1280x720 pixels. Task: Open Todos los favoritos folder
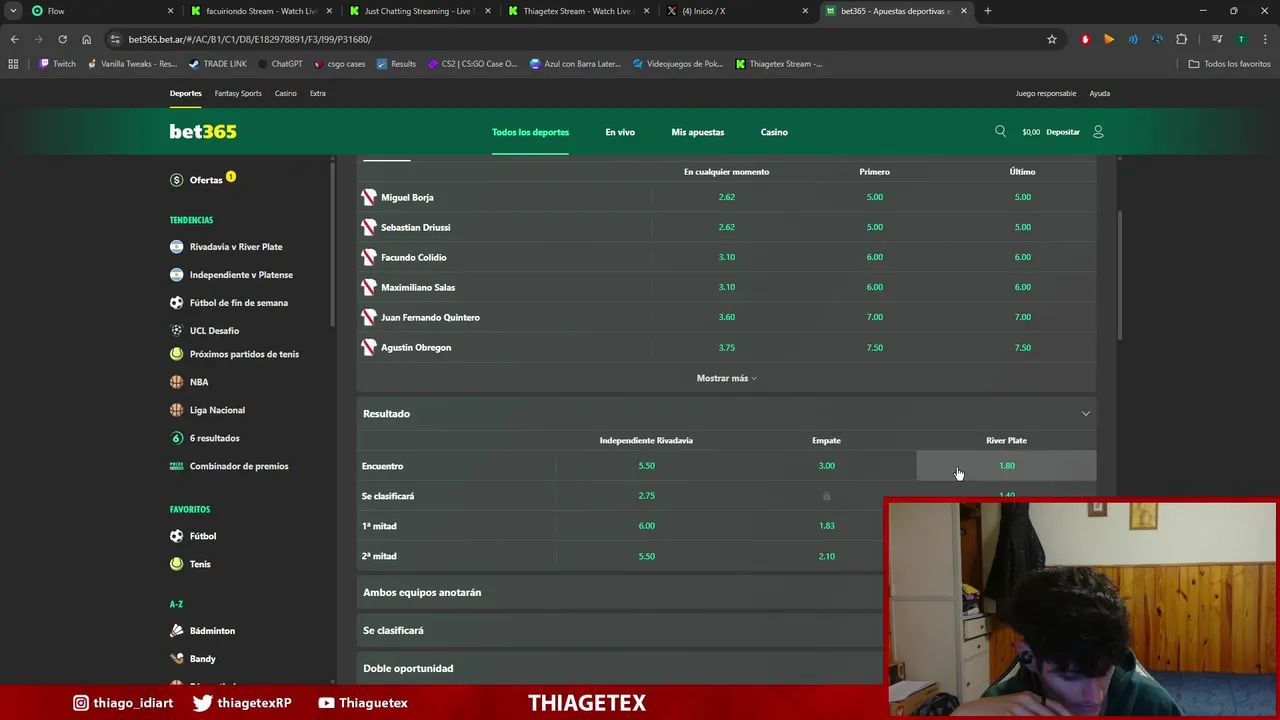point(1229,64)
